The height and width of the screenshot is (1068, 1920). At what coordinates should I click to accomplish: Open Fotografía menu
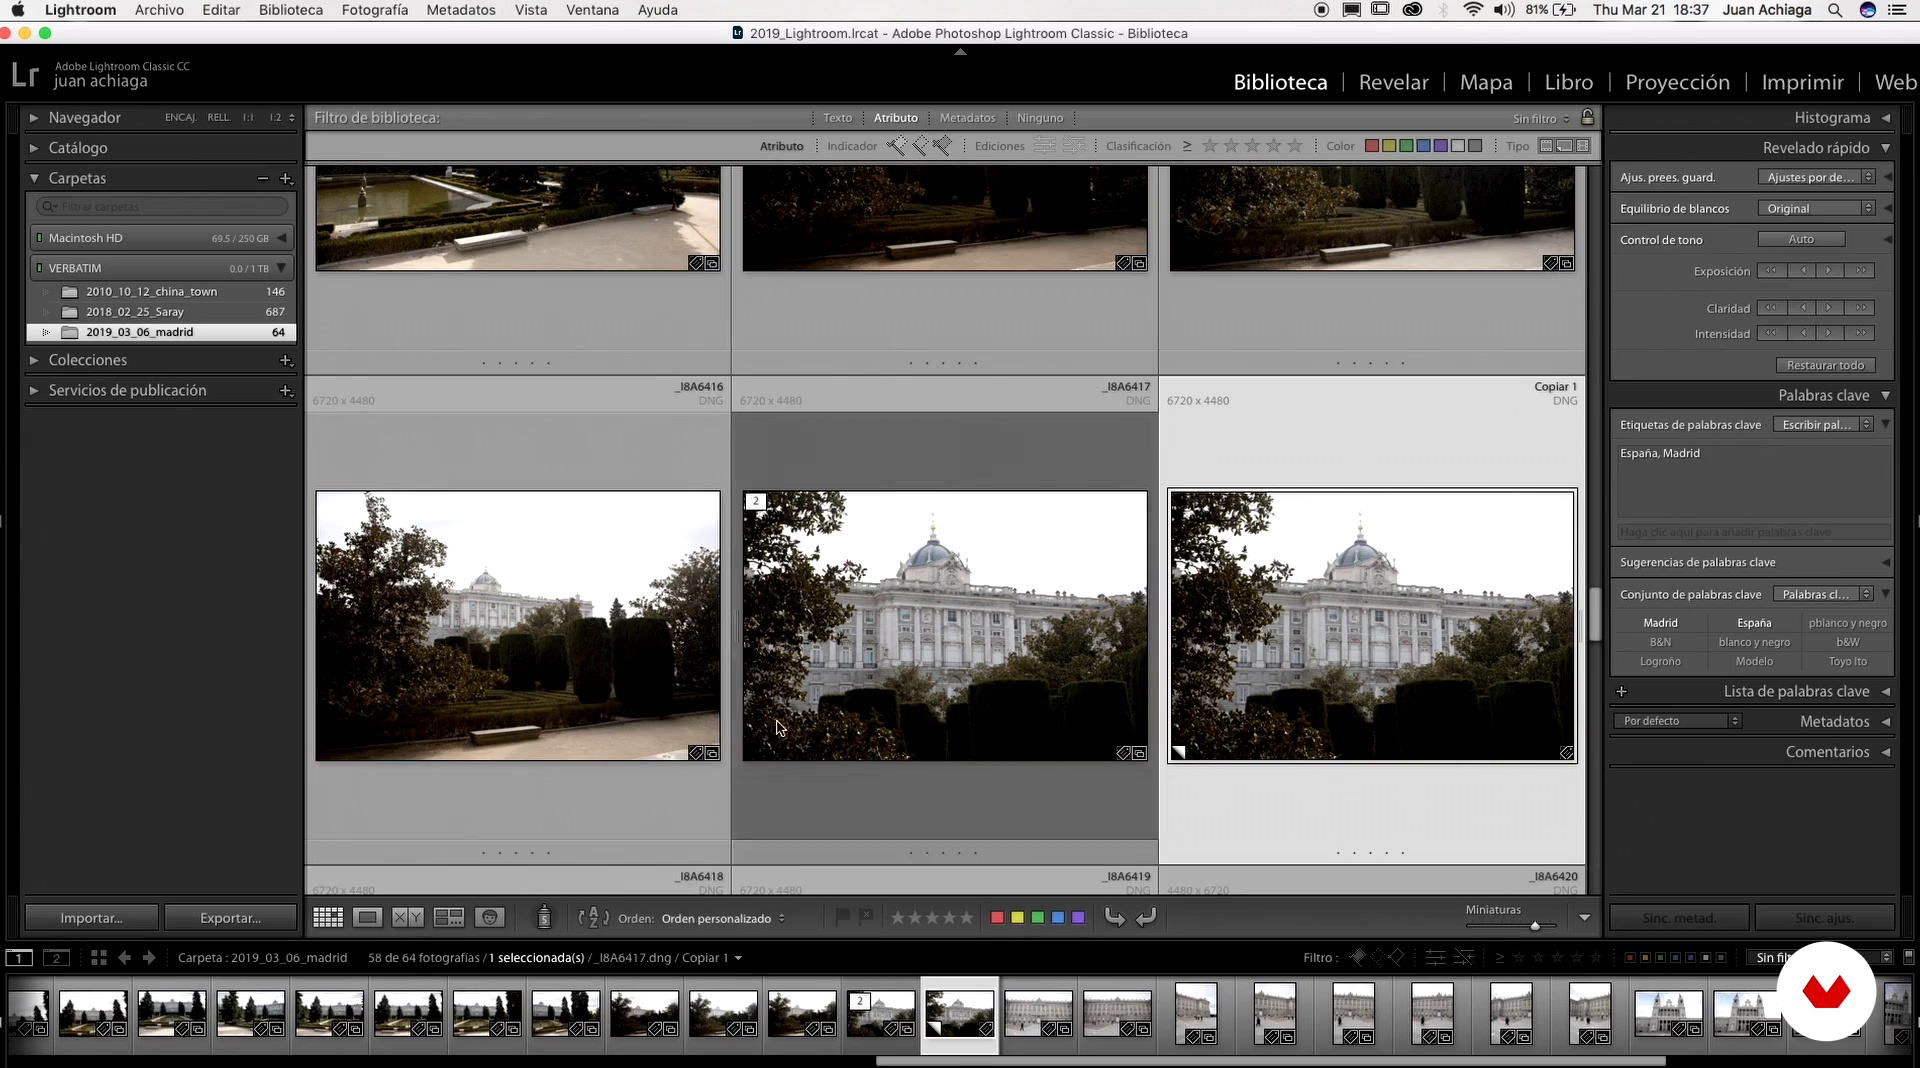pyautogui.click(x=374, y=10)
